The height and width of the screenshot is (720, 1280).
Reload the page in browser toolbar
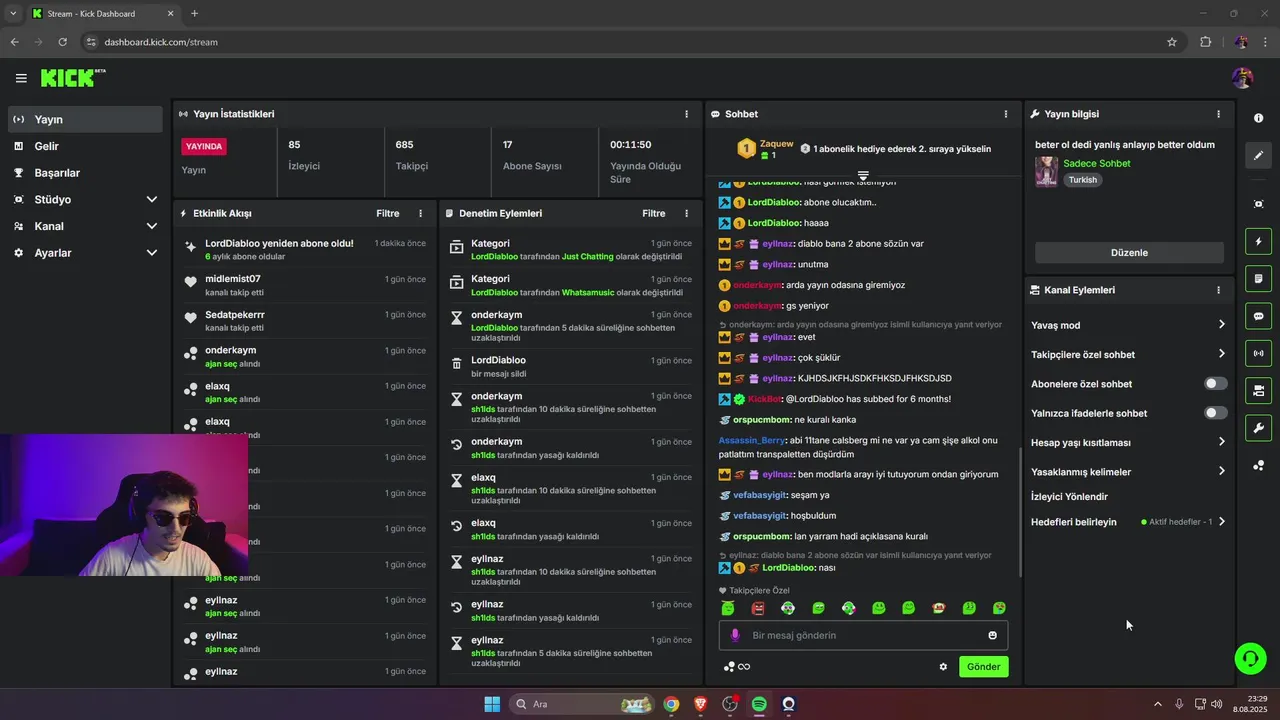click(x=62, y=42)
